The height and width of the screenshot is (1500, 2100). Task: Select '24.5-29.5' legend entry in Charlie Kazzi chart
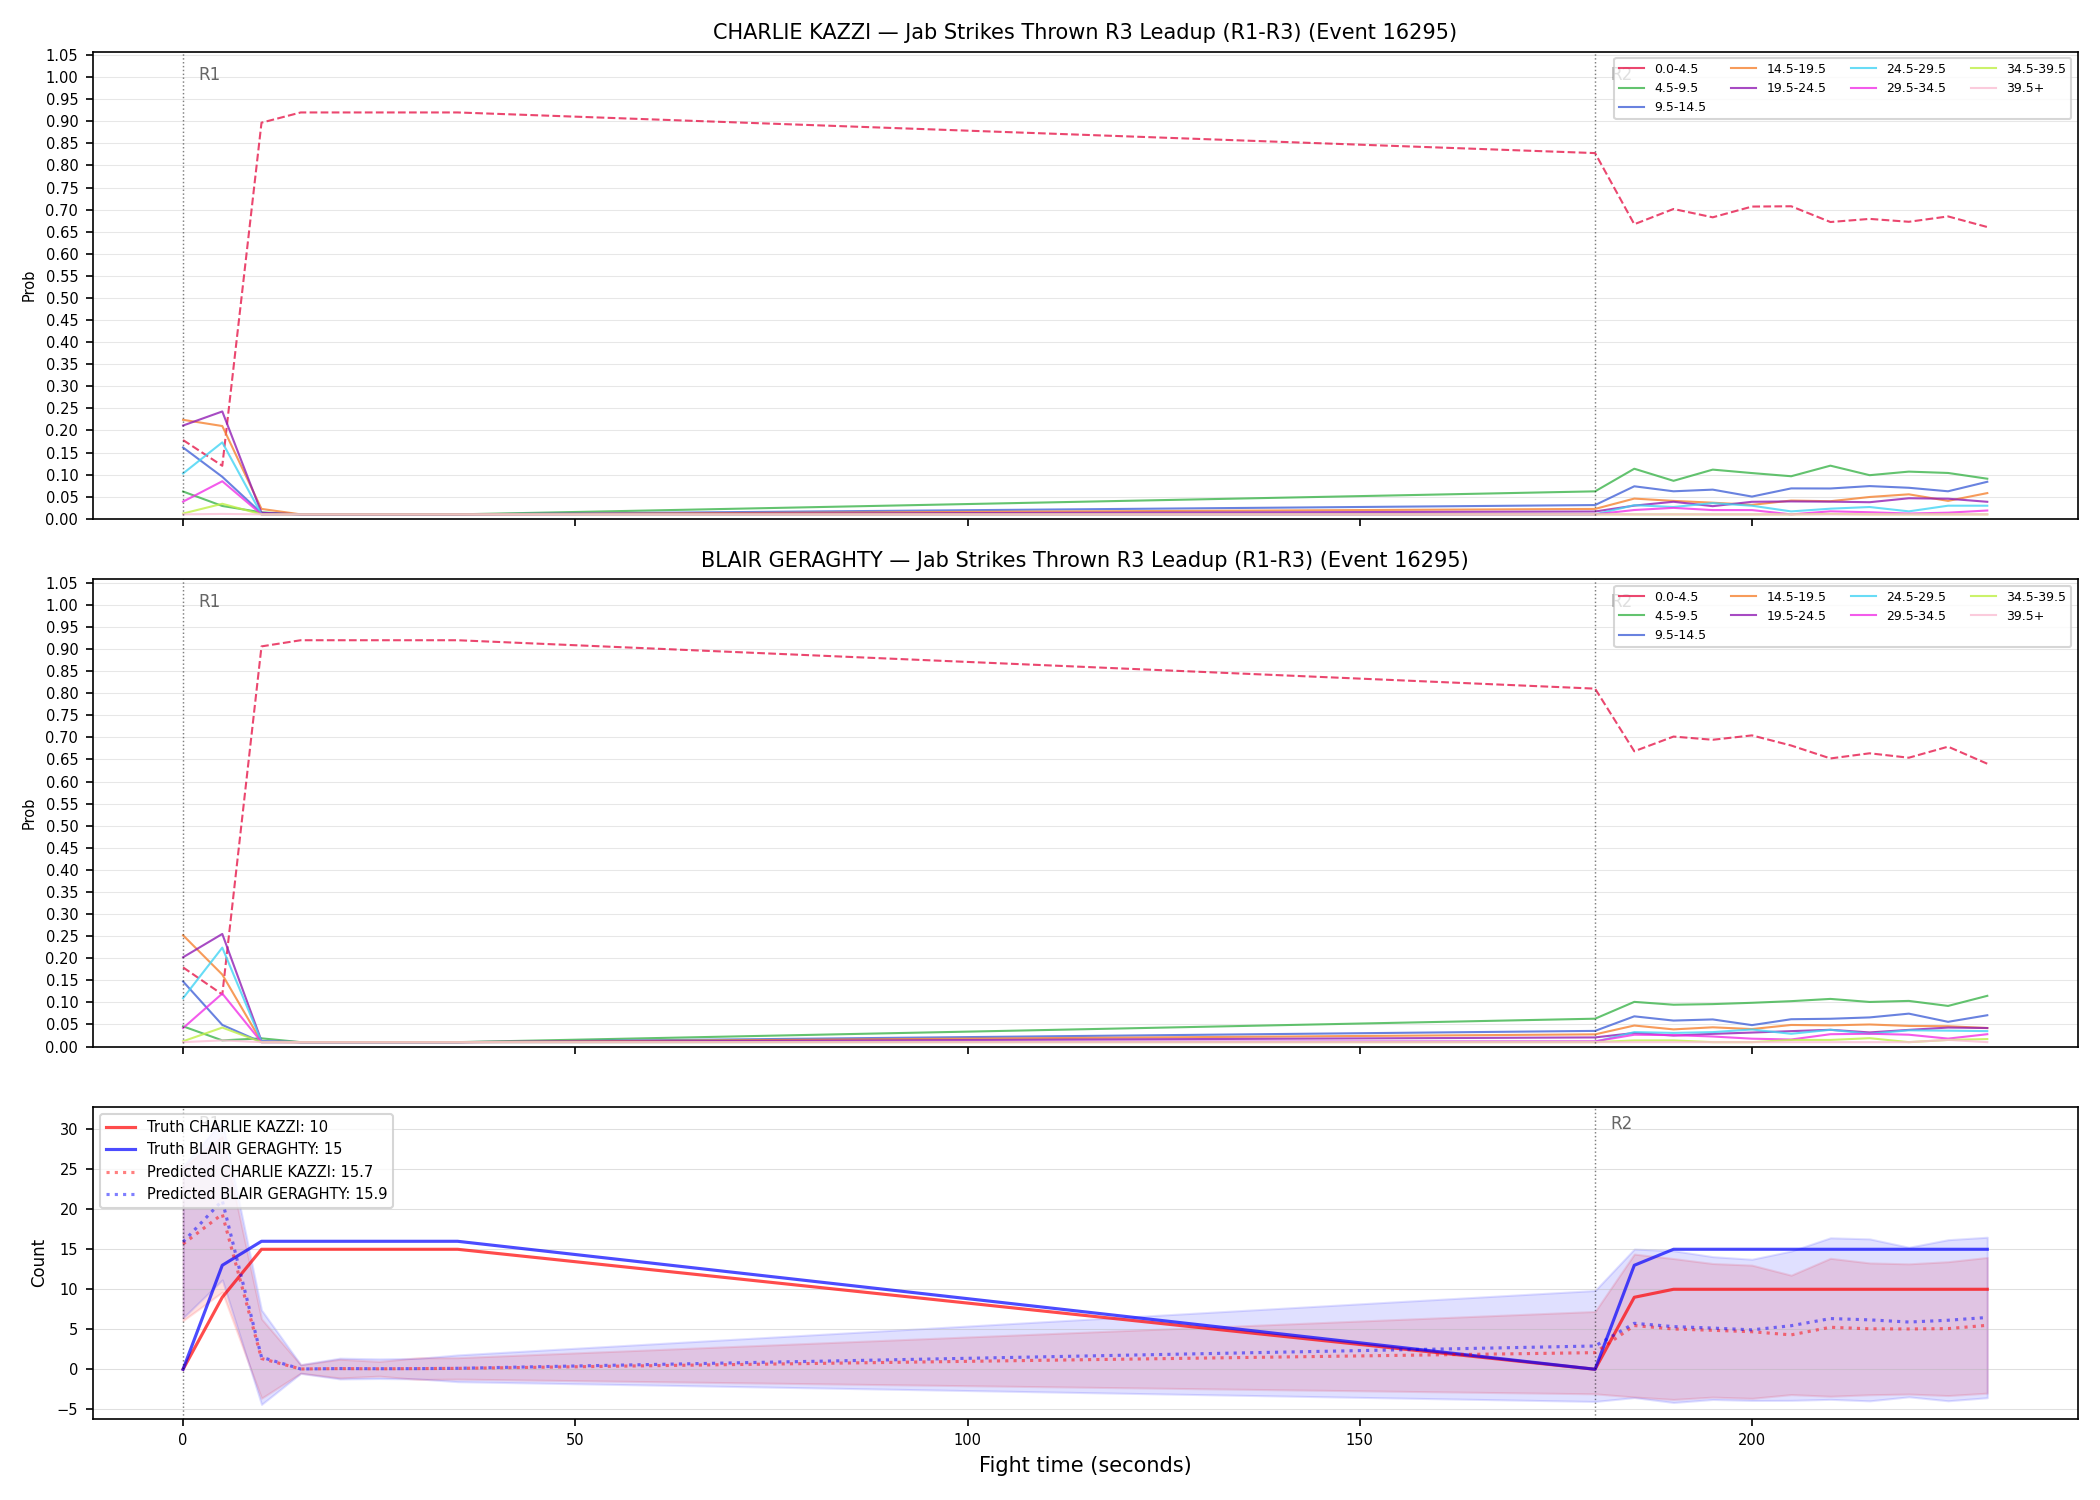(1898, 69)
